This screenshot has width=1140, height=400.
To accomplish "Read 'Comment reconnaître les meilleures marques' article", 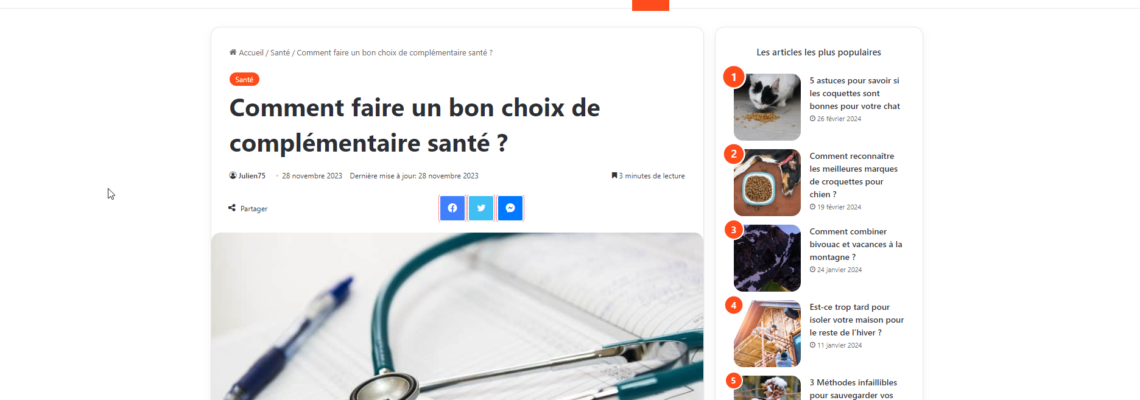I will click(854, 175).
